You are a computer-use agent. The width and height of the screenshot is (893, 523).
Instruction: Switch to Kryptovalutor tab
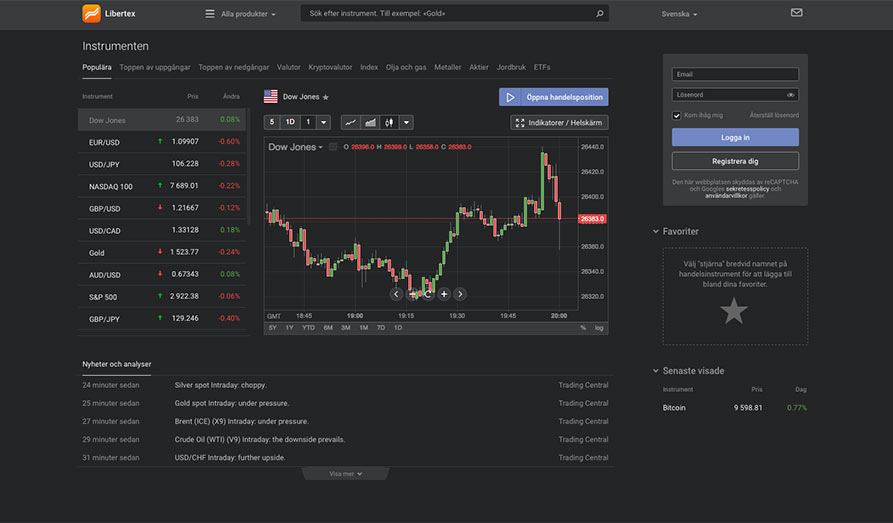[330, 67]
